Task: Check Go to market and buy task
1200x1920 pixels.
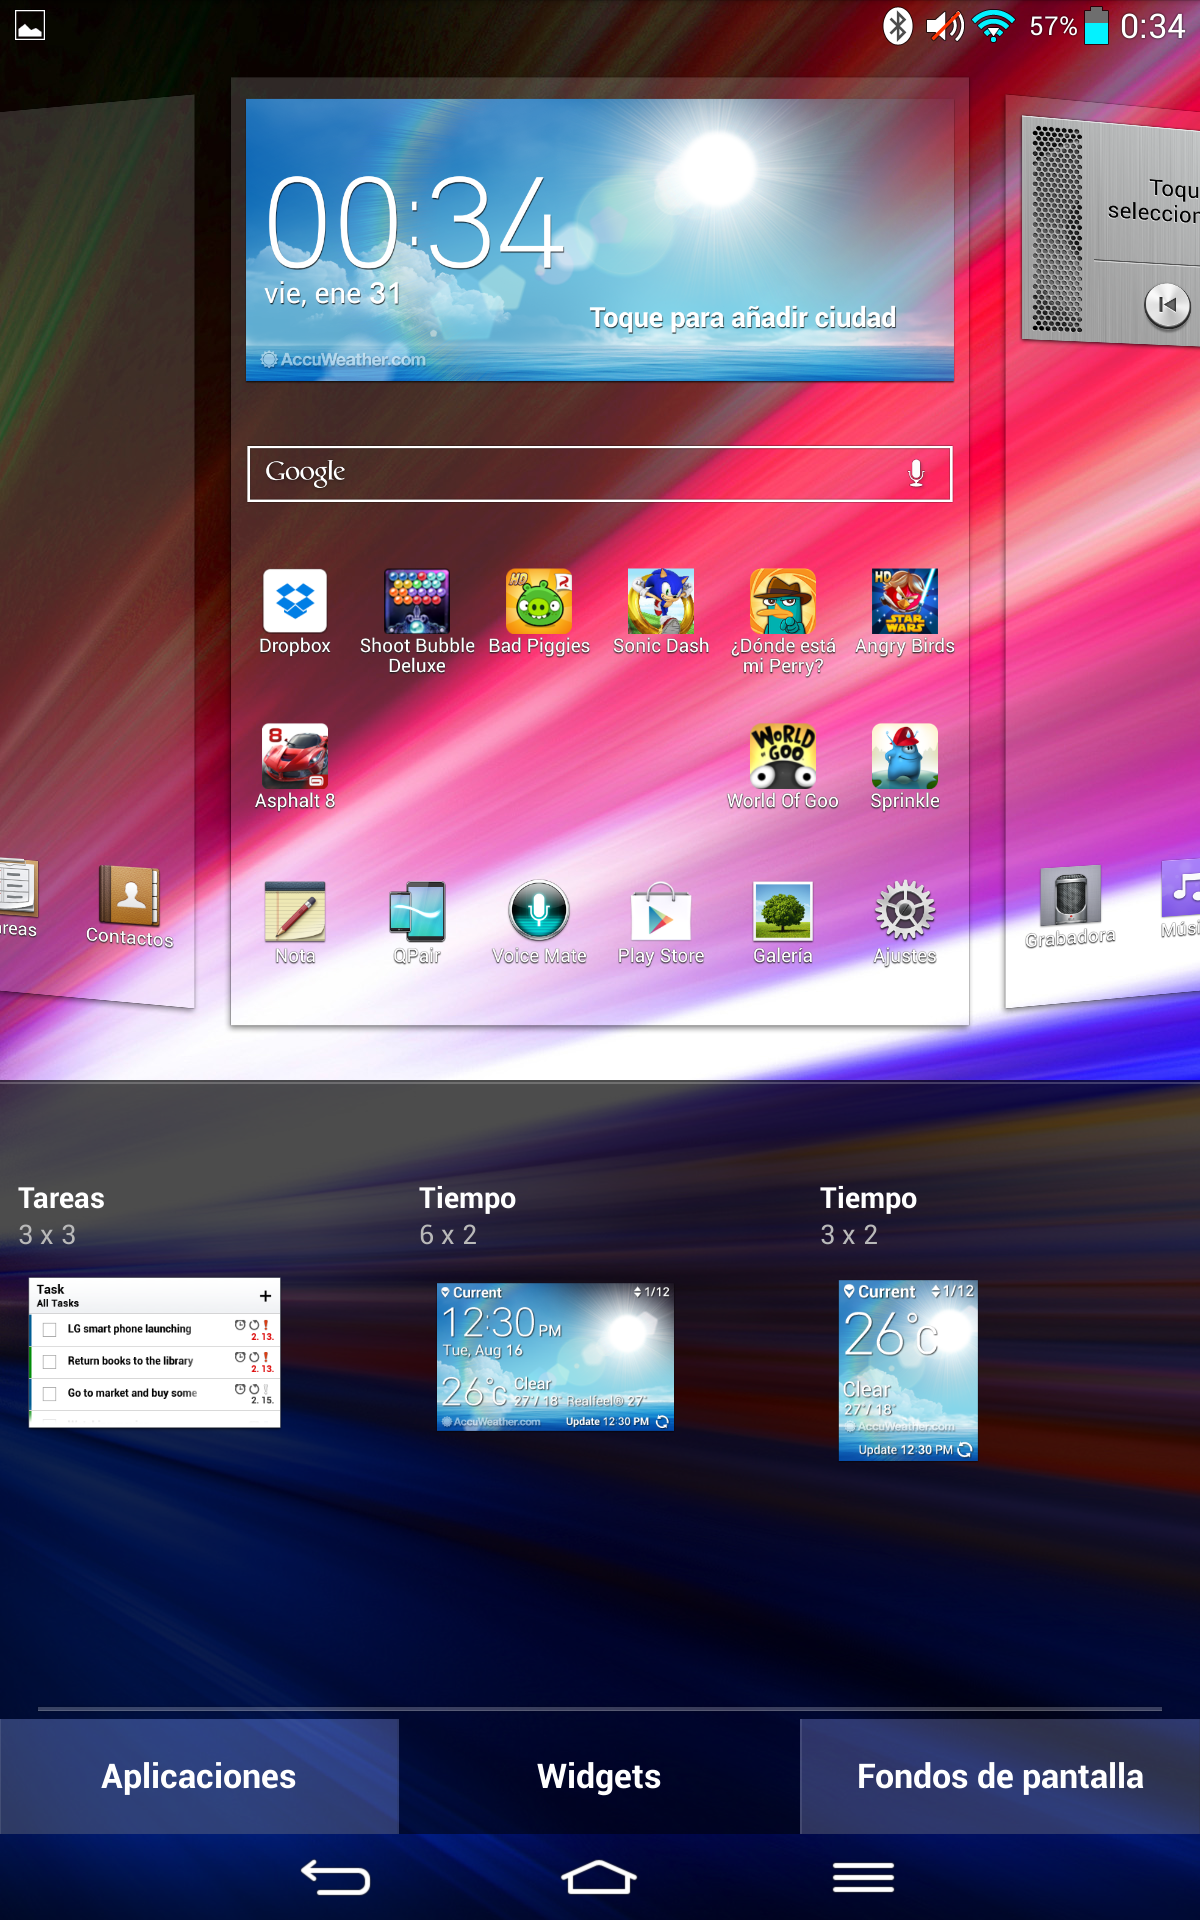Action: point(49,1394)
